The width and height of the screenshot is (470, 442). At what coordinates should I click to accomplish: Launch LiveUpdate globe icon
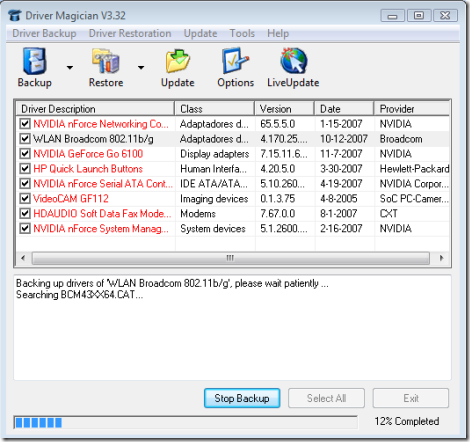click(x=293, y=61)
